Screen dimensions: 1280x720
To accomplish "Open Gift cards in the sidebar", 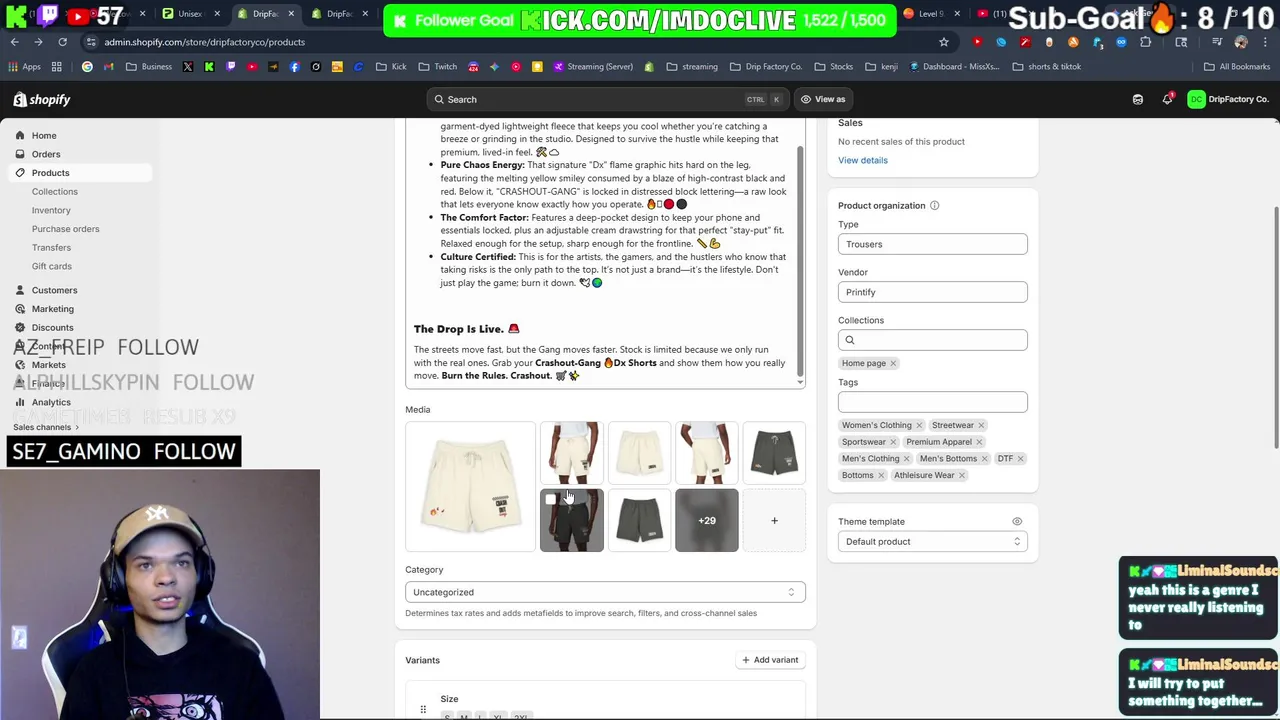I will pyautogui.click(x=51, y=266).
